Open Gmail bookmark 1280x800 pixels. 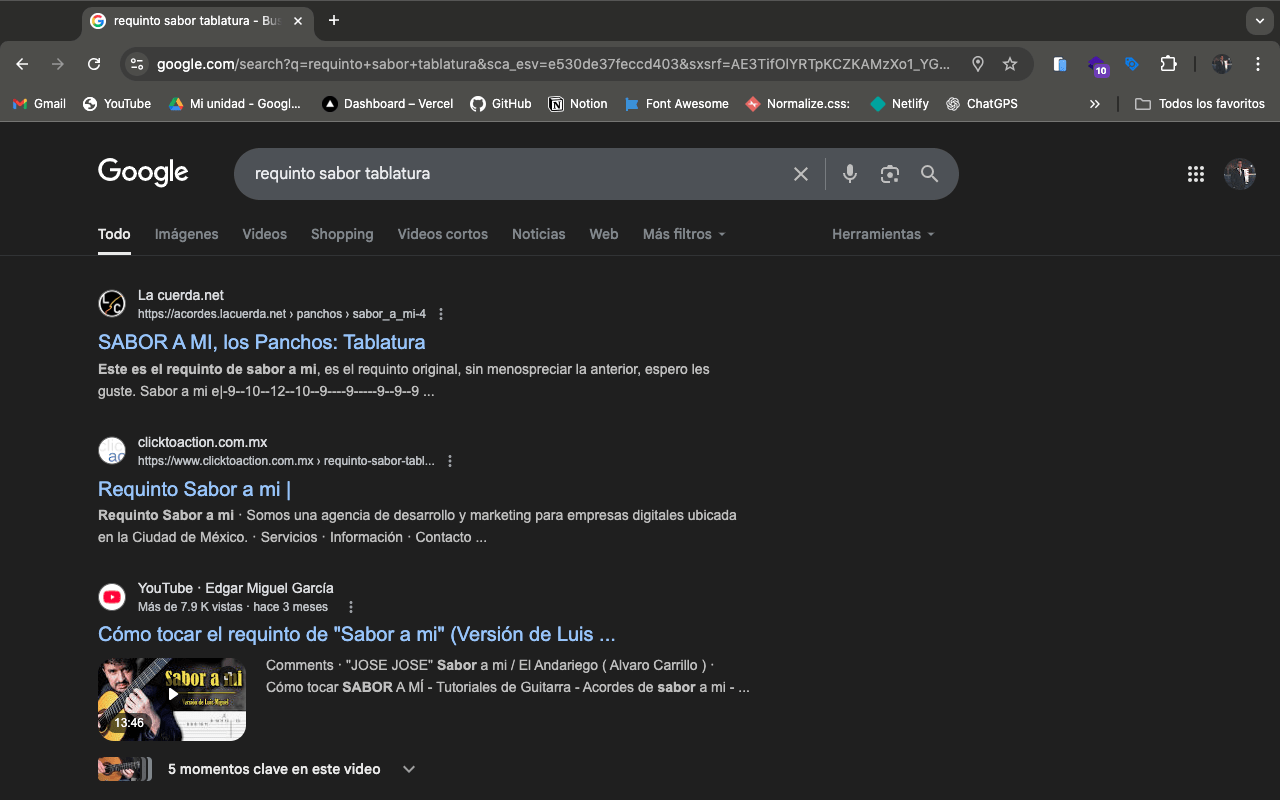pyautogui.click(x=39, y=104)
